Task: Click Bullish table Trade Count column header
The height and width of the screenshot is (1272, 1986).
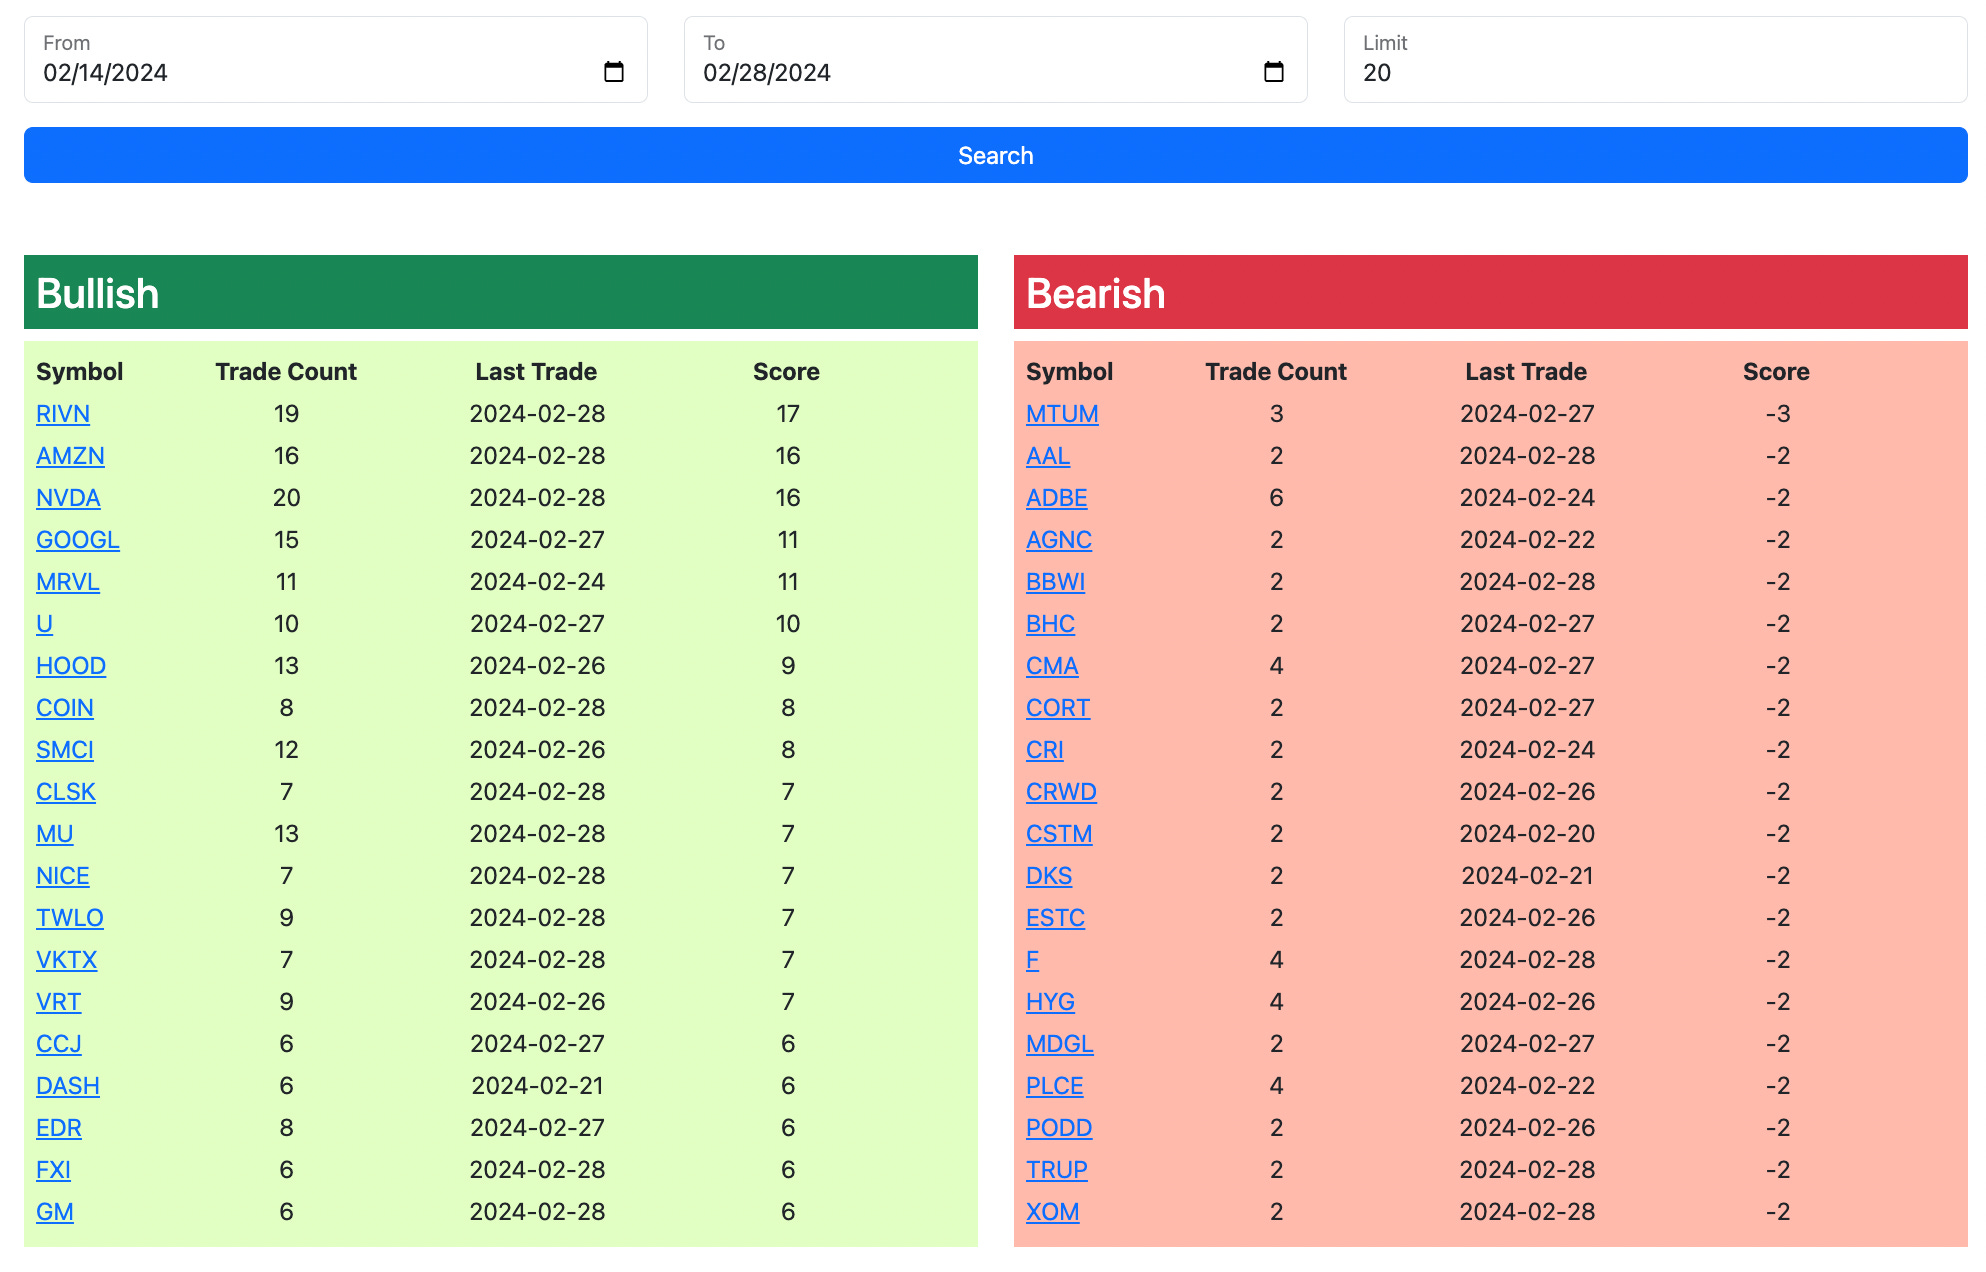Action: tap(286, 372)
